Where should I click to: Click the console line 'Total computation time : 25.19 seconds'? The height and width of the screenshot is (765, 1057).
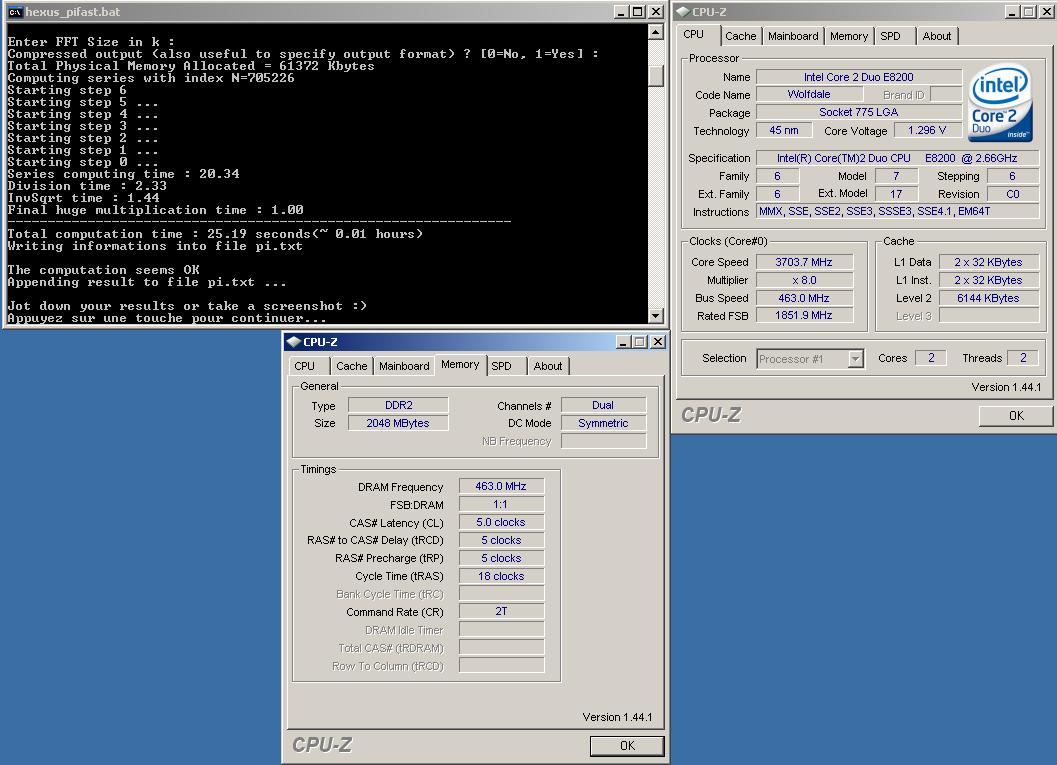(x=215, y=234)
